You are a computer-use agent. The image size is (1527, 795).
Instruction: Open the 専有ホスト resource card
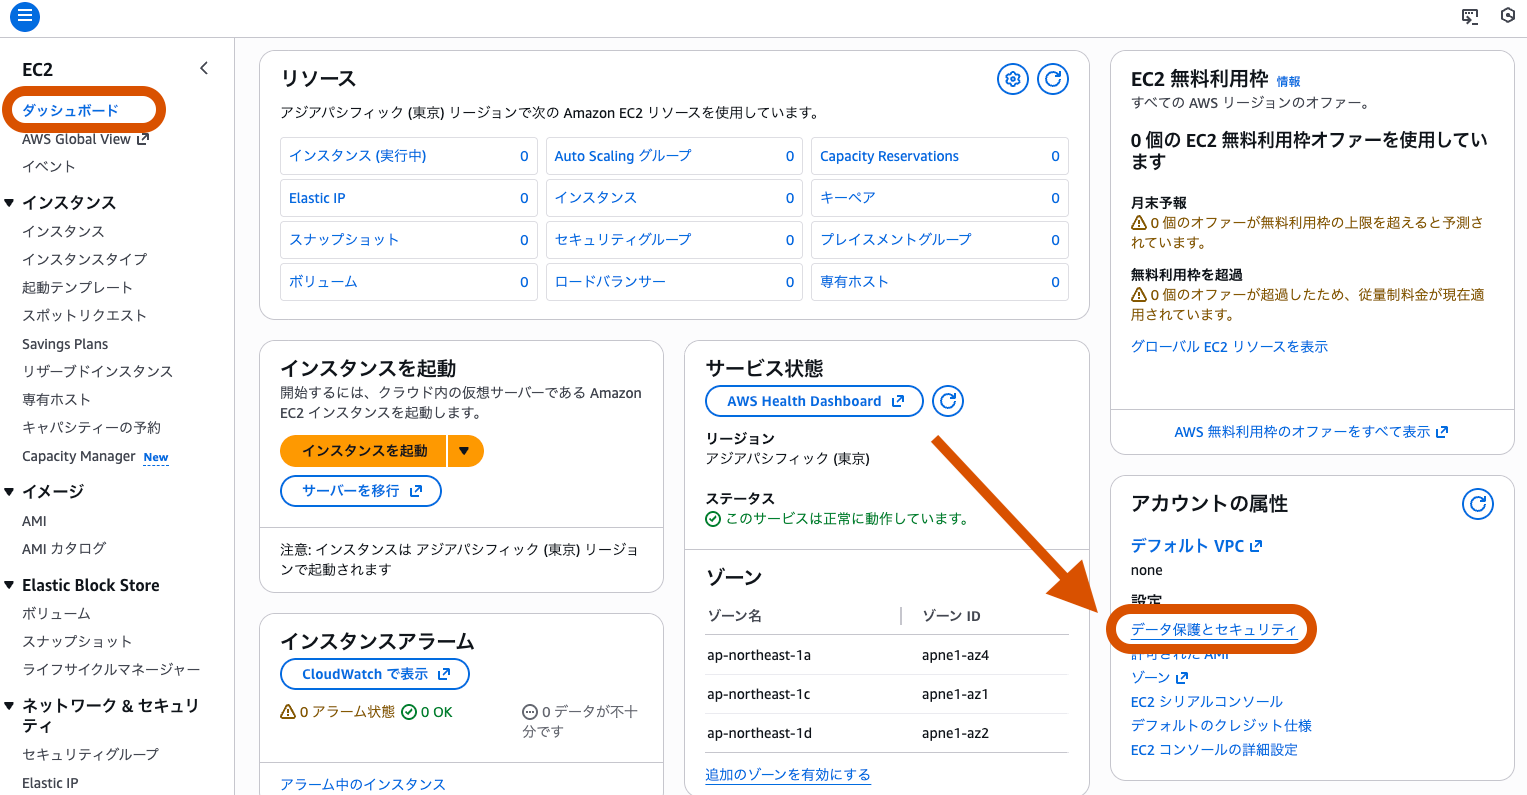click(x=940, y=282)
